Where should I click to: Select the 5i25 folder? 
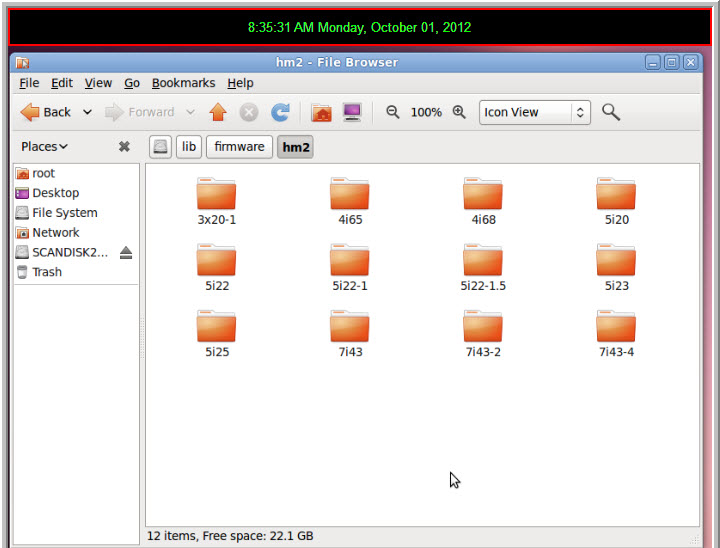click(216, 333)
